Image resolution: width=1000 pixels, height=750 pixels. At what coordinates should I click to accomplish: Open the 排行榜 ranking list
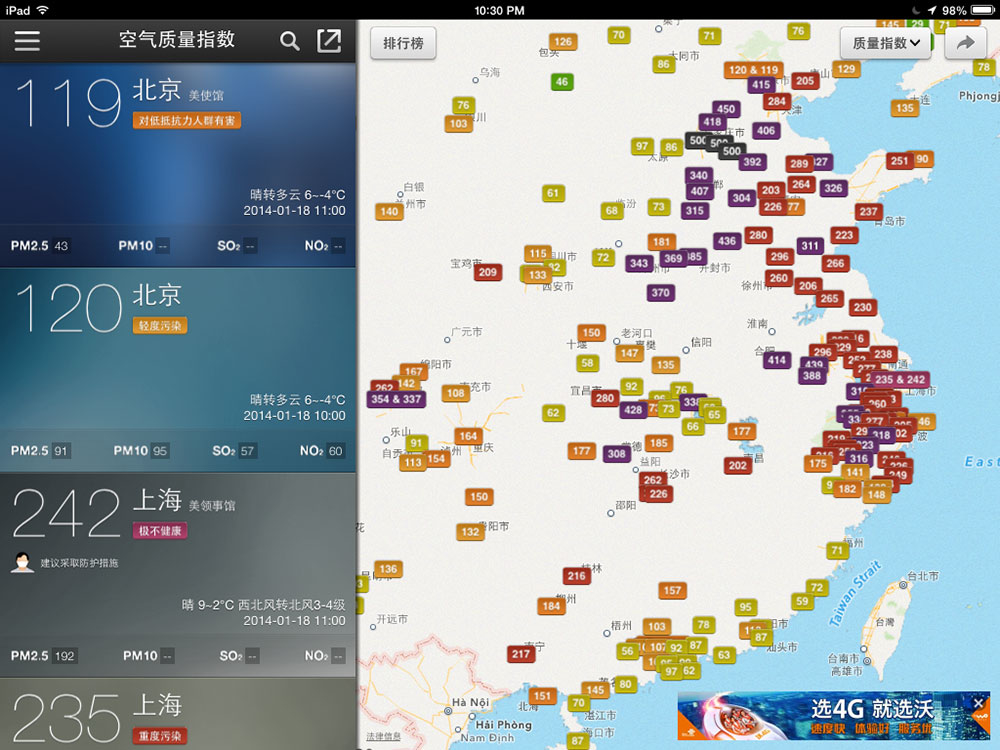point(403,44)
